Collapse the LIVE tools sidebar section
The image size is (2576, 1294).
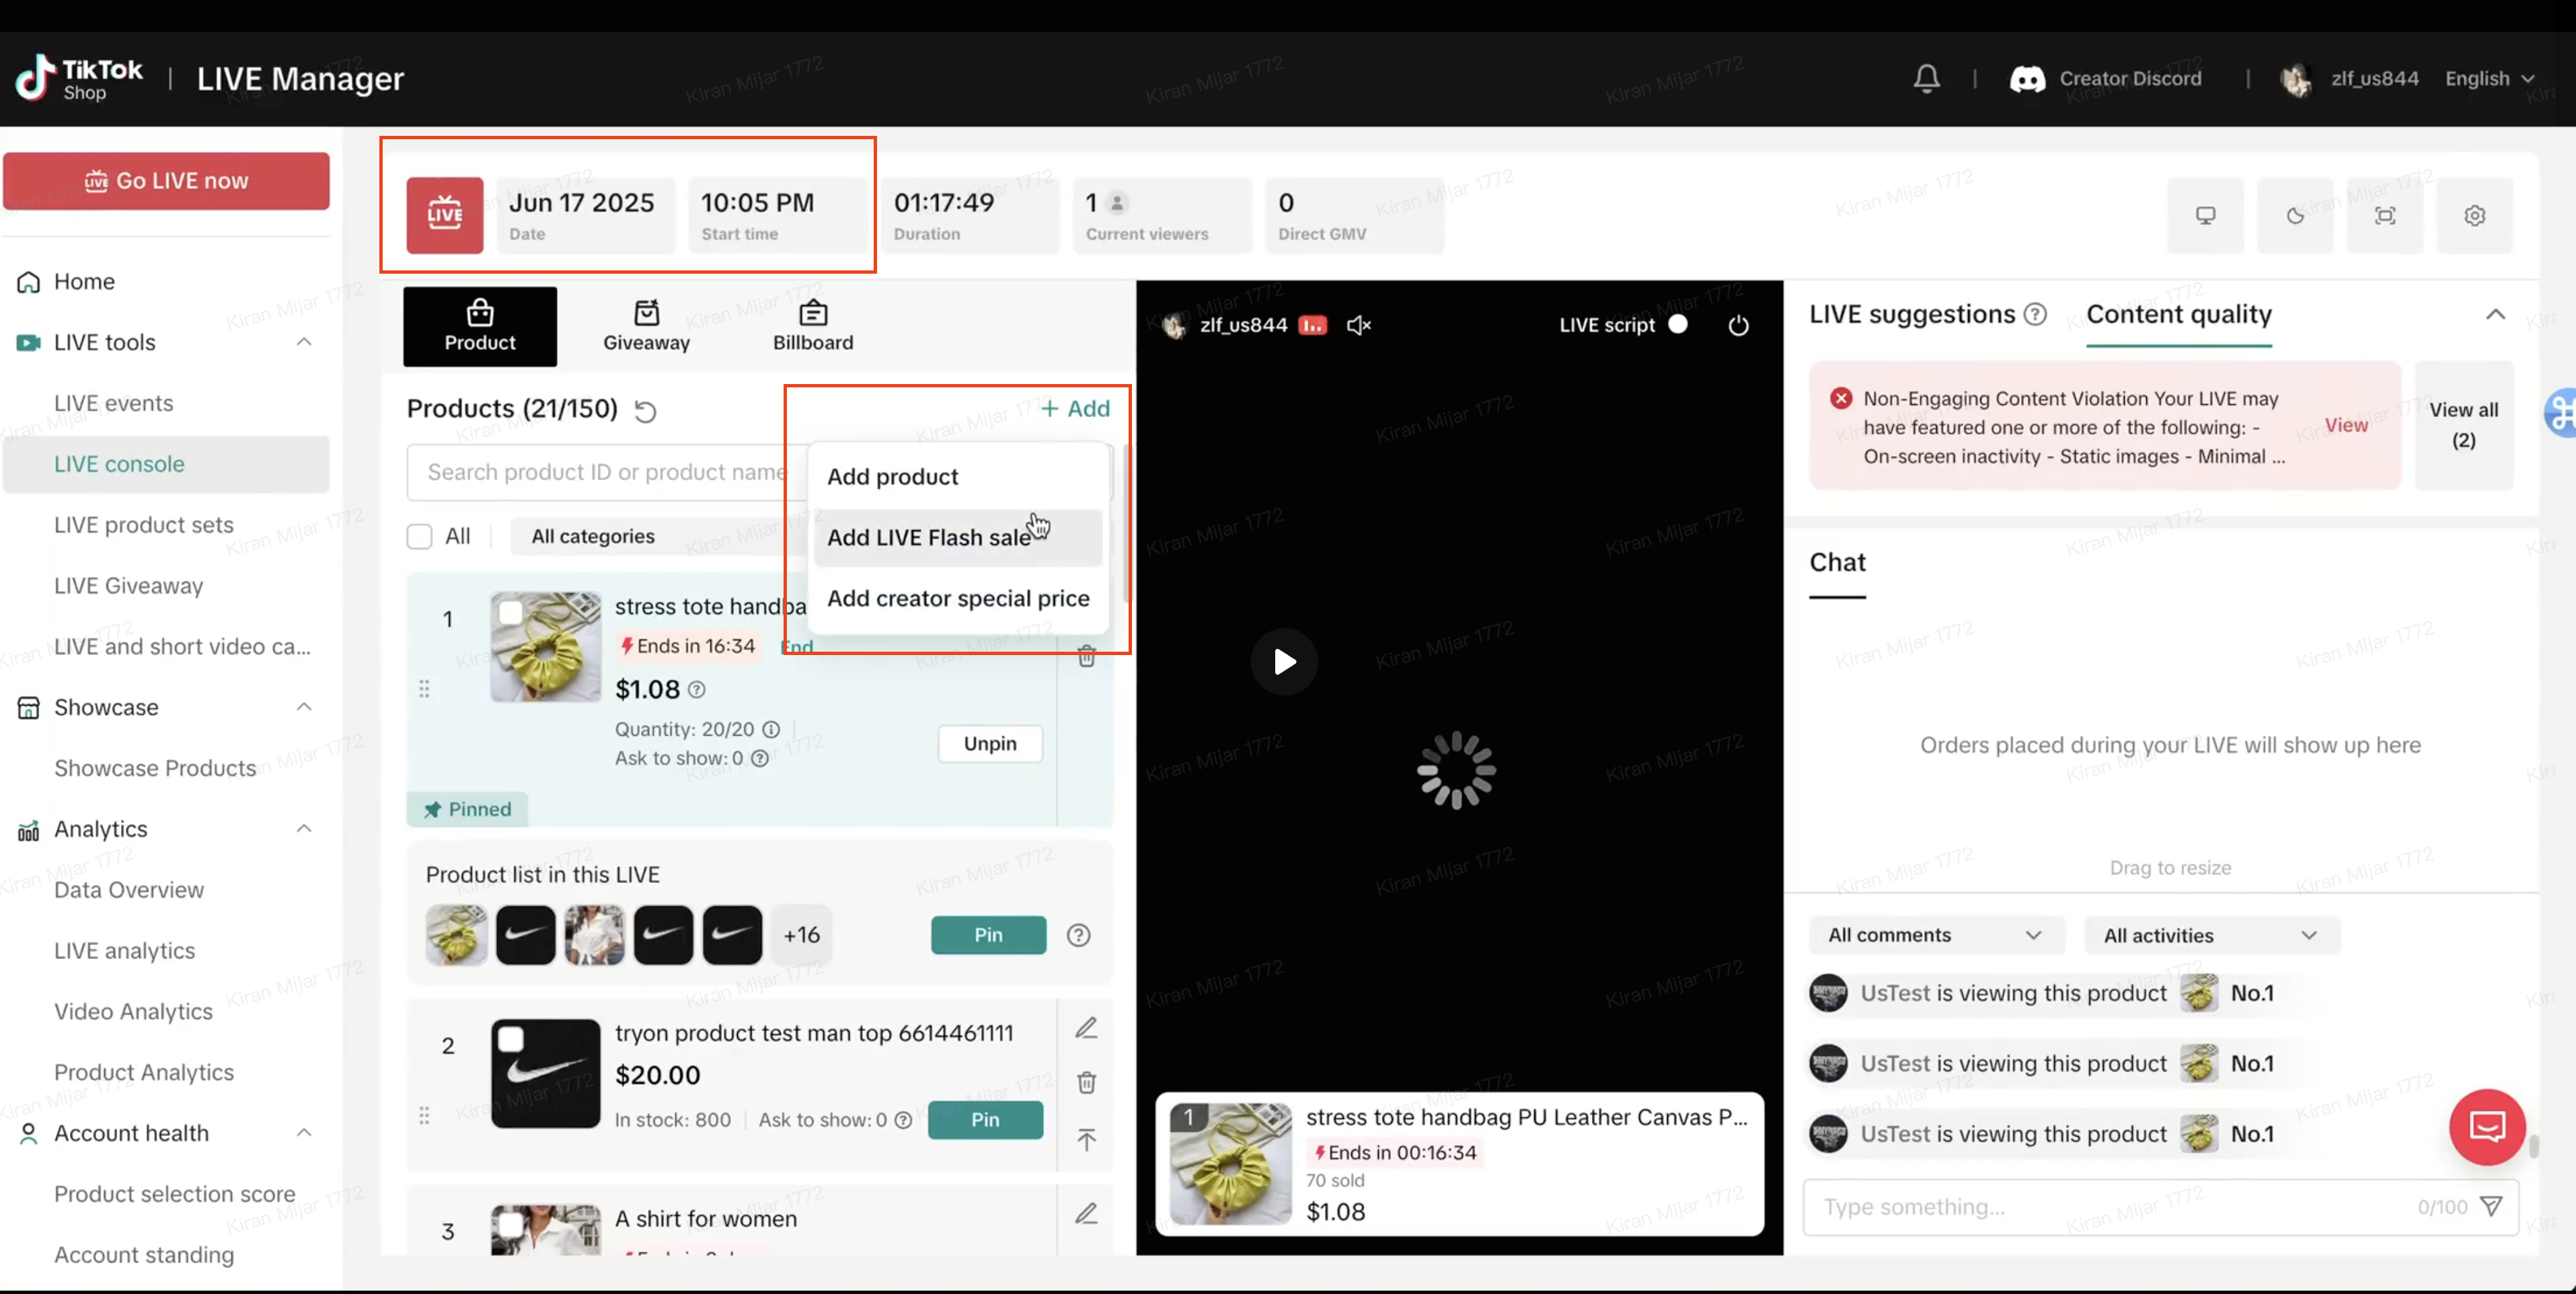304,342
